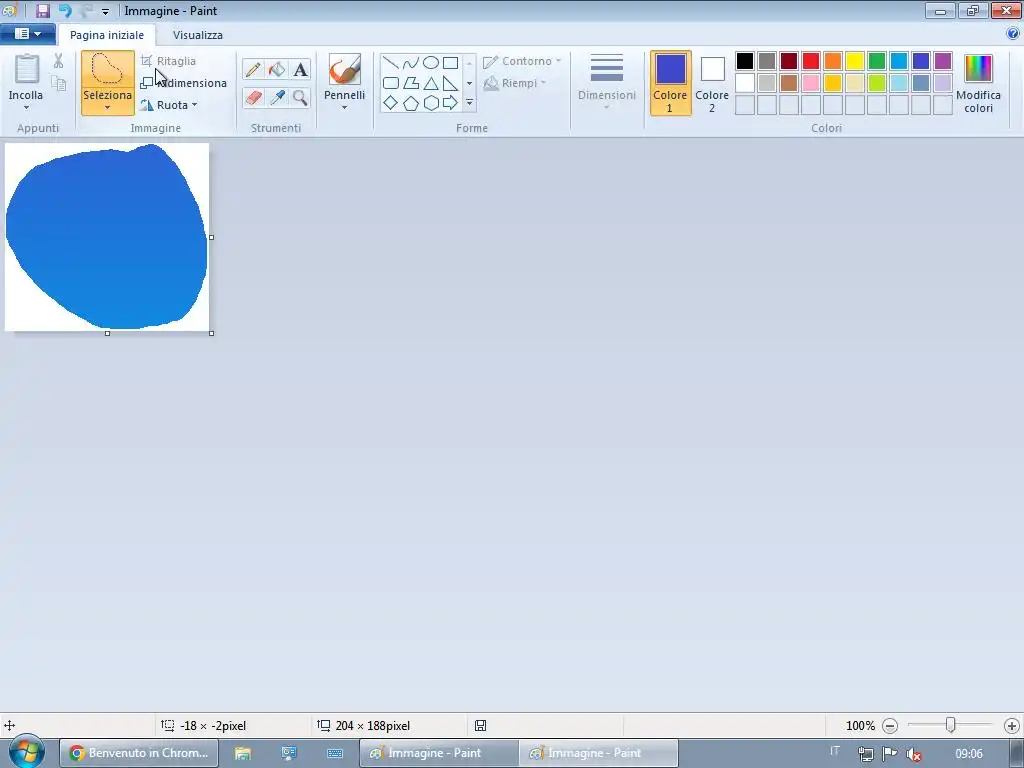Pick the red color swatch

click(811, 61)
